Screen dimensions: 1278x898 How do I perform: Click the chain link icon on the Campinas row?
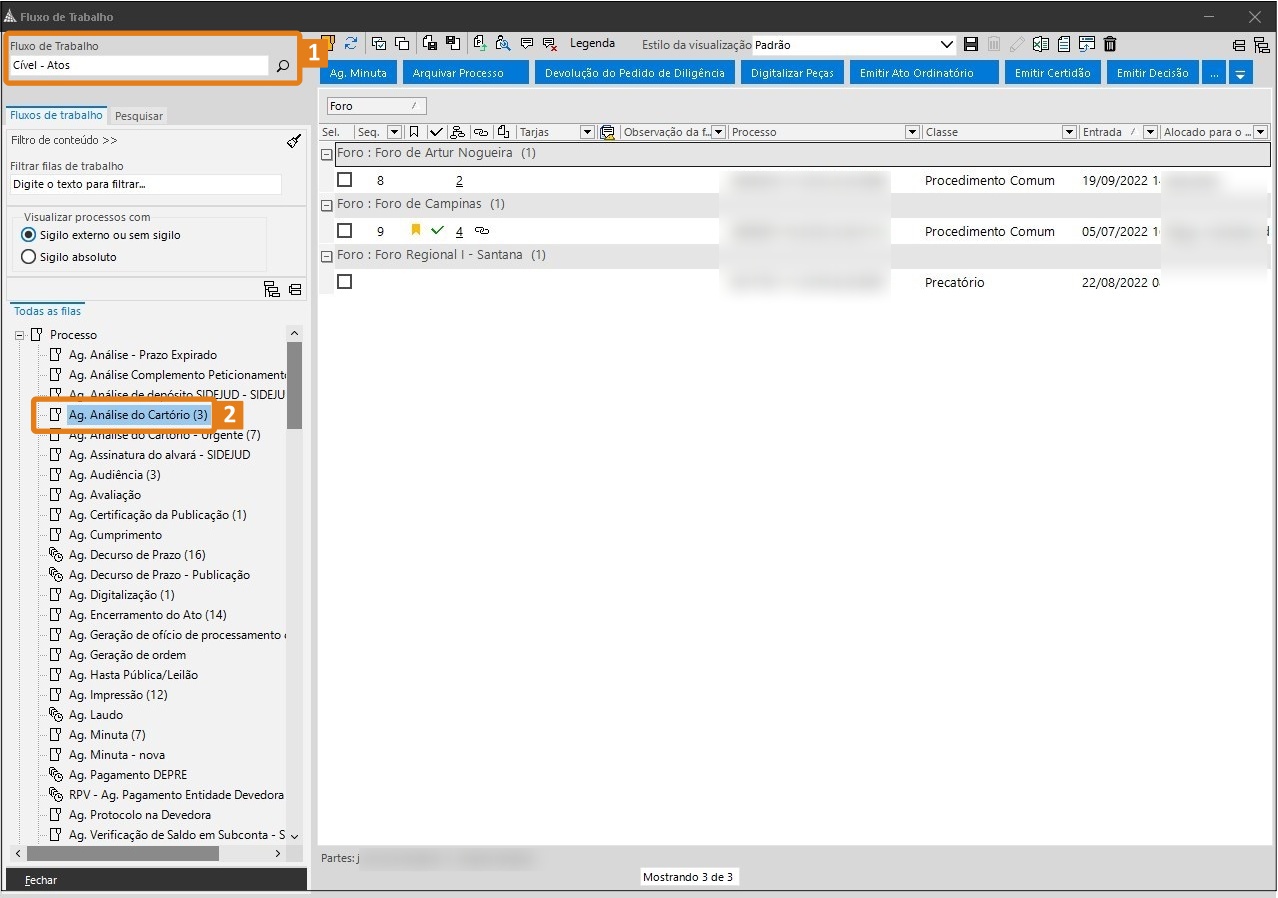tap(481, 231)
